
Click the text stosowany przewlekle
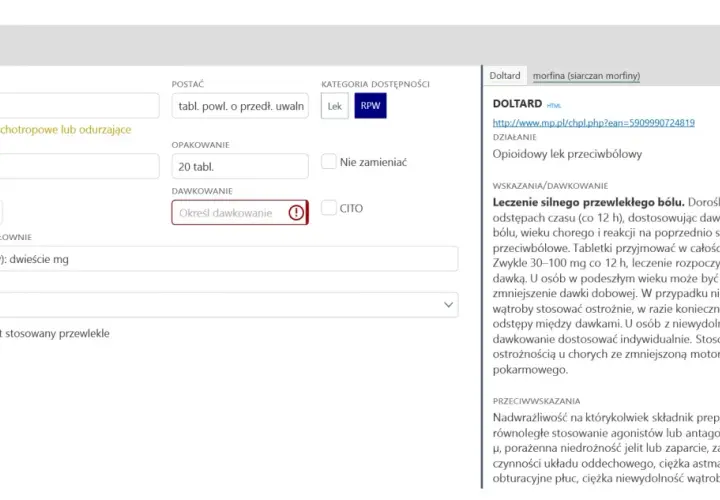tap(57, 333)
